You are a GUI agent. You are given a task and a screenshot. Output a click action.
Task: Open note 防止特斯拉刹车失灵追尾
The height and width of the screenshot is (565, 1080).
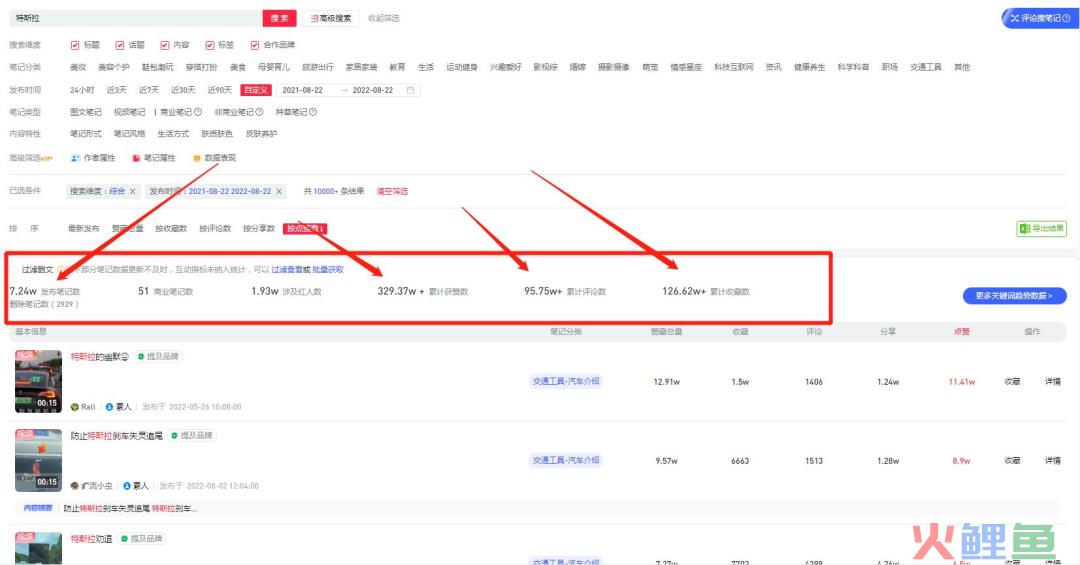point(116,435)
